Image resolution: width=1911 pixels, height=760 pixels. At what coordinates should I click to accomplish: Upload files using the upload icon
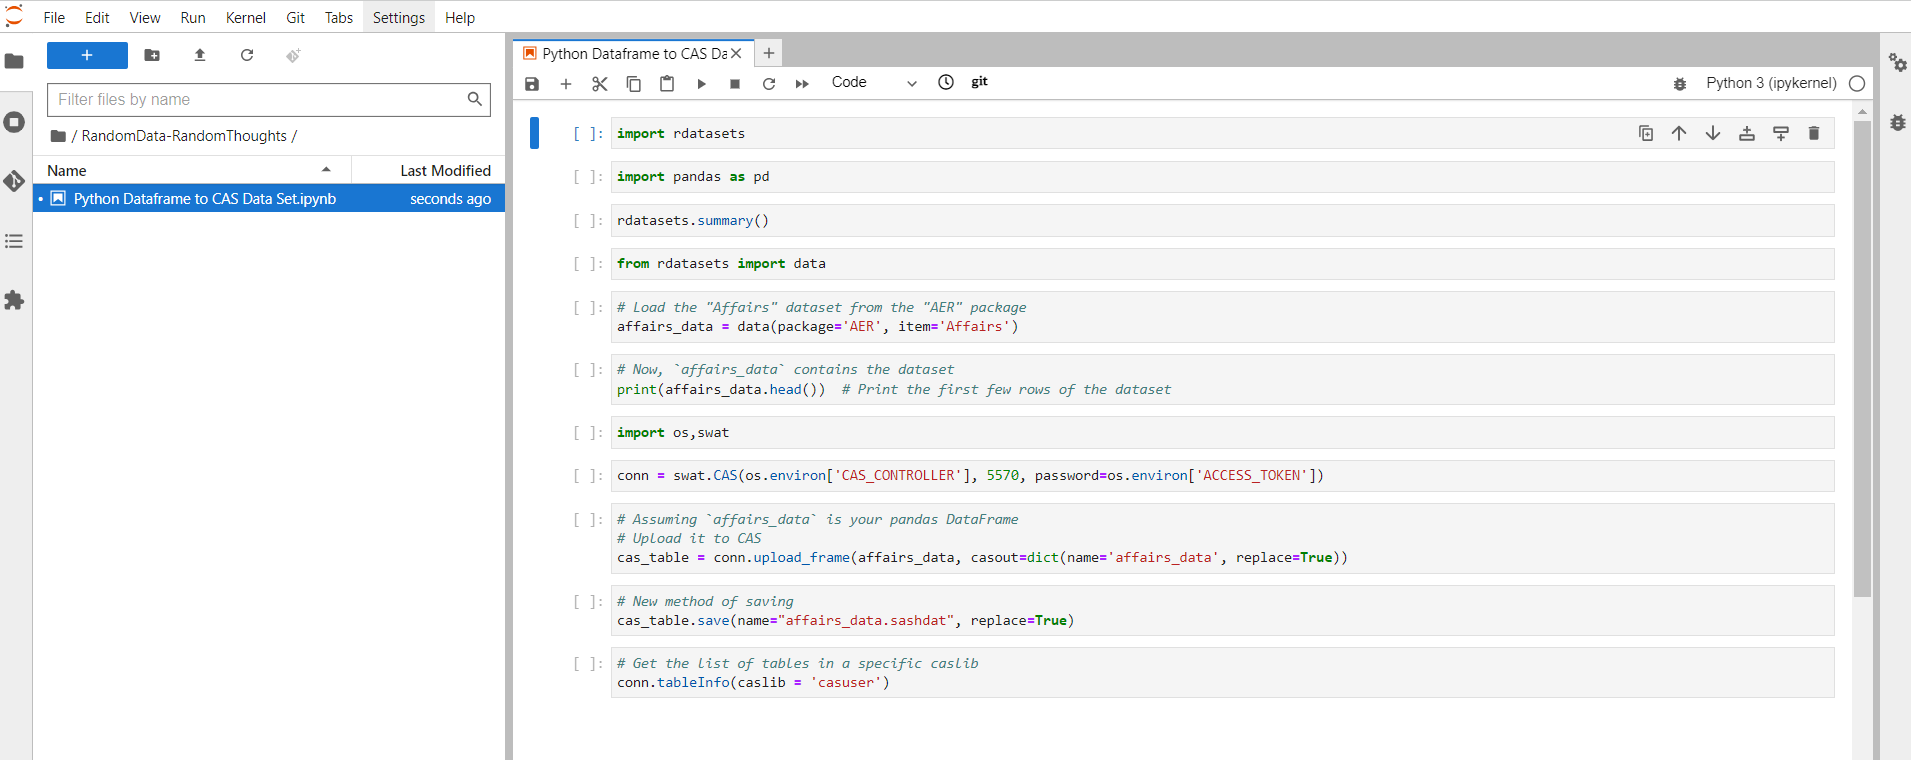tap(200, 55)
